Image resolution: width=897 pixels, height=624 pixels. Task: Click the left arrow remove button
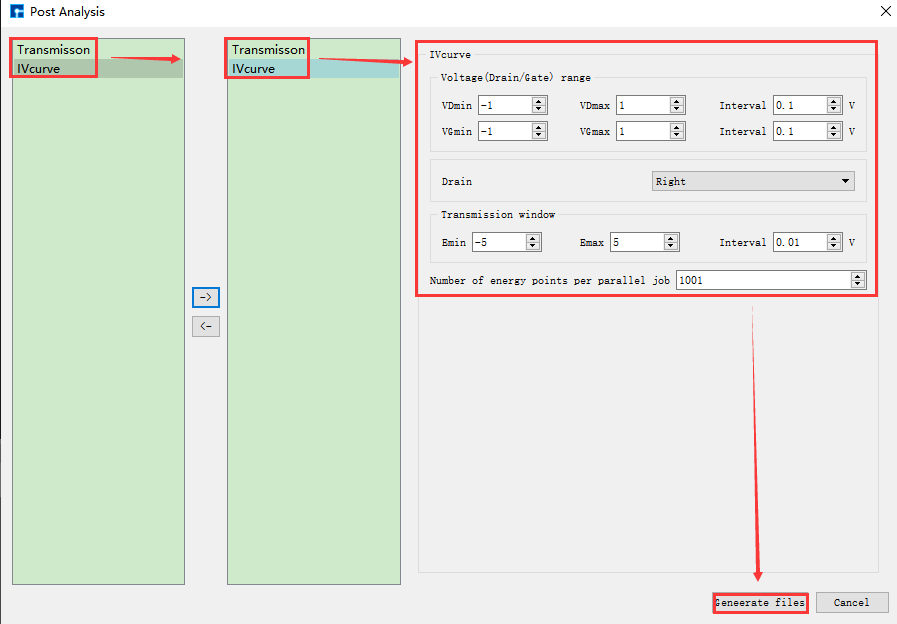coord(205,326)
